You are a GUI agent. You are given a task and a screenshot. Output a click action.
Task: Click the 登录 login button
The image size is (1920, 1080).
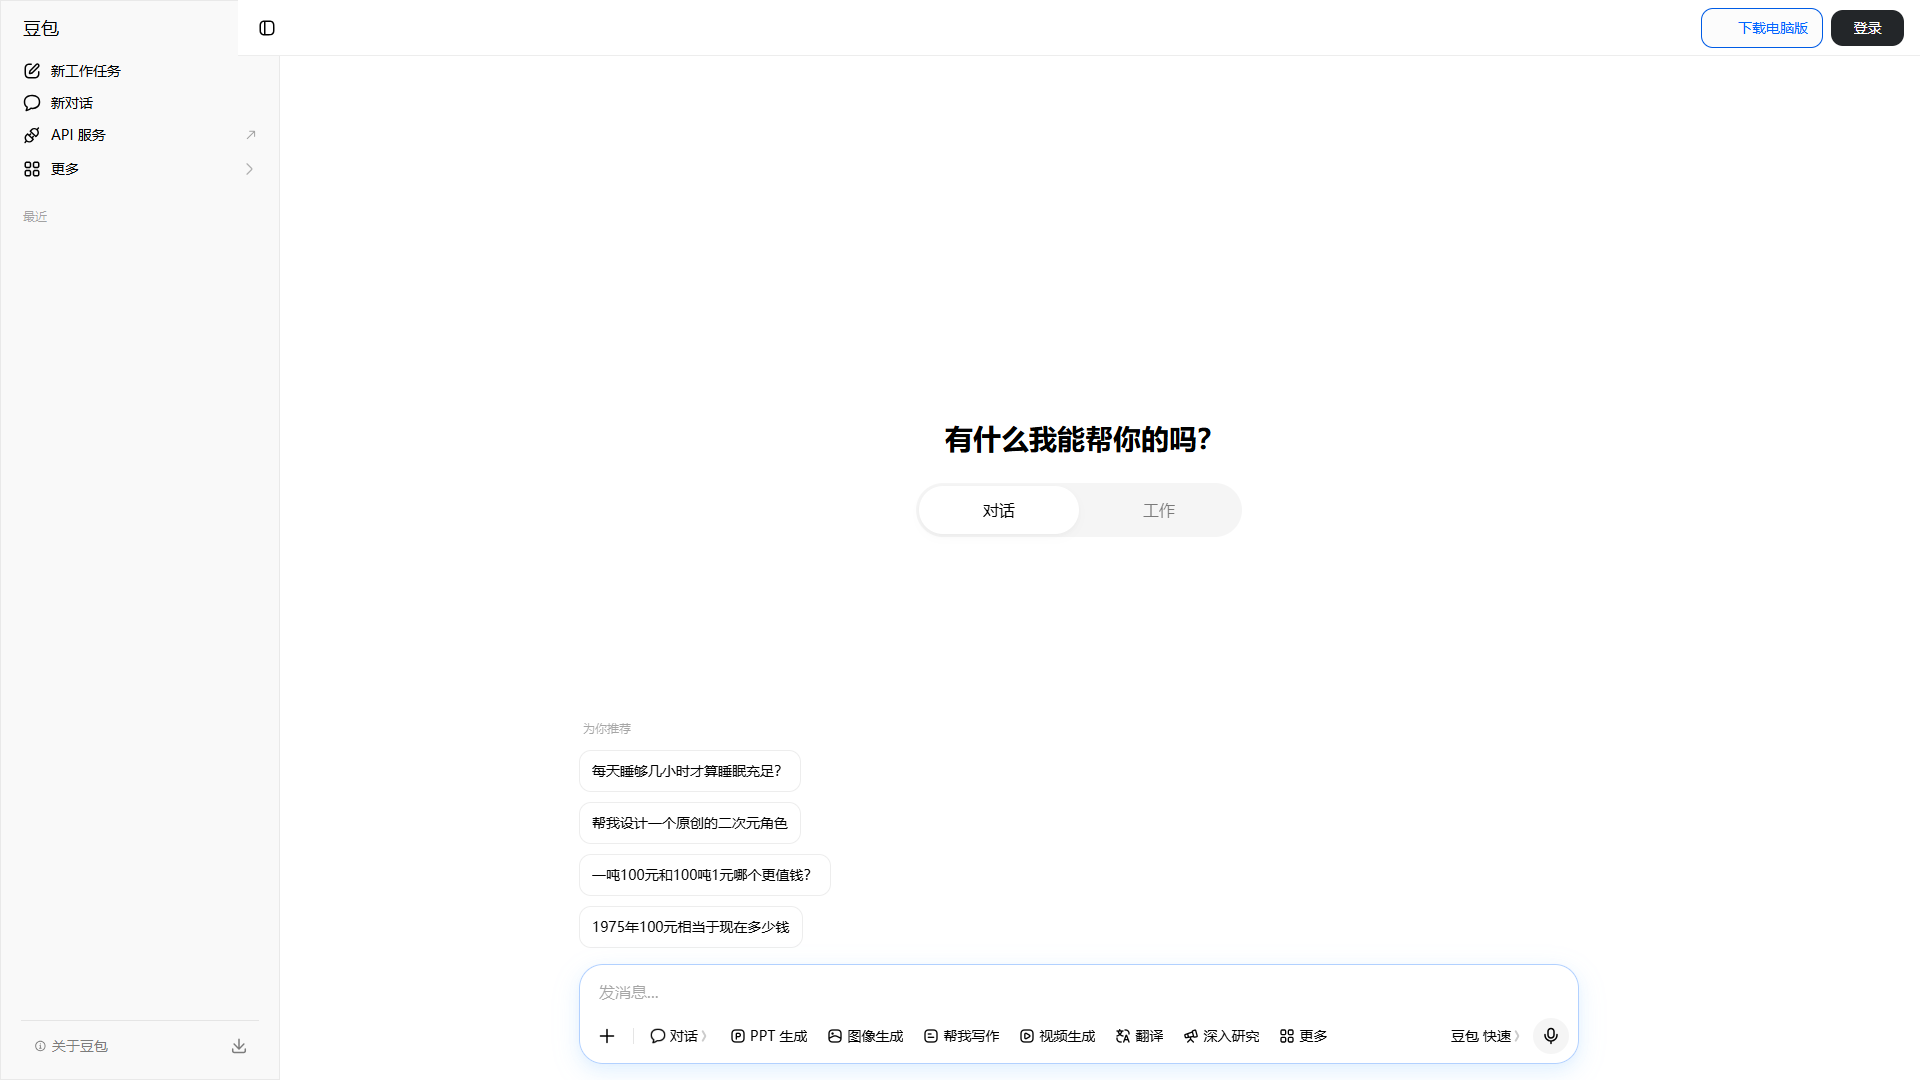click(x=1867, y=28)
